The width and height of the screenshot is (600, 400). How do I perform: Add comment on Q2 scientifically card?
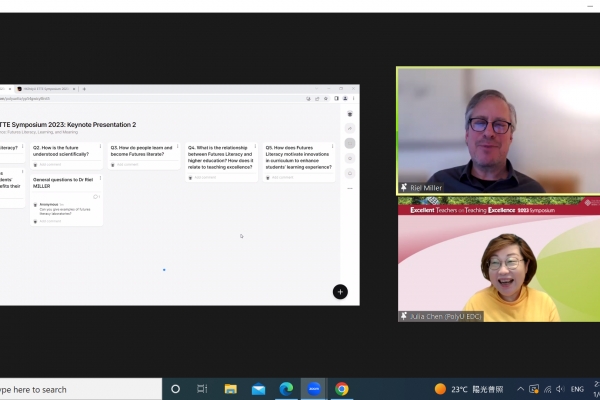pos(50,165)
